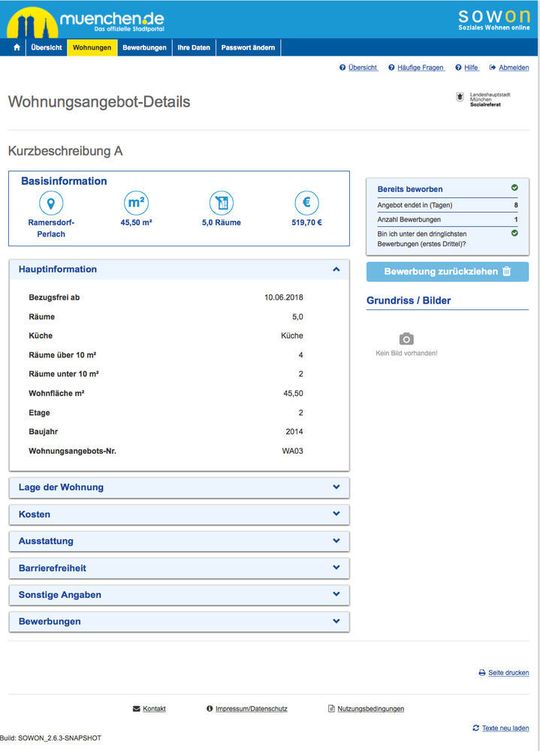Open the Wohnungen tab
The image size is (540, 751).
click(x=92, y=47)
